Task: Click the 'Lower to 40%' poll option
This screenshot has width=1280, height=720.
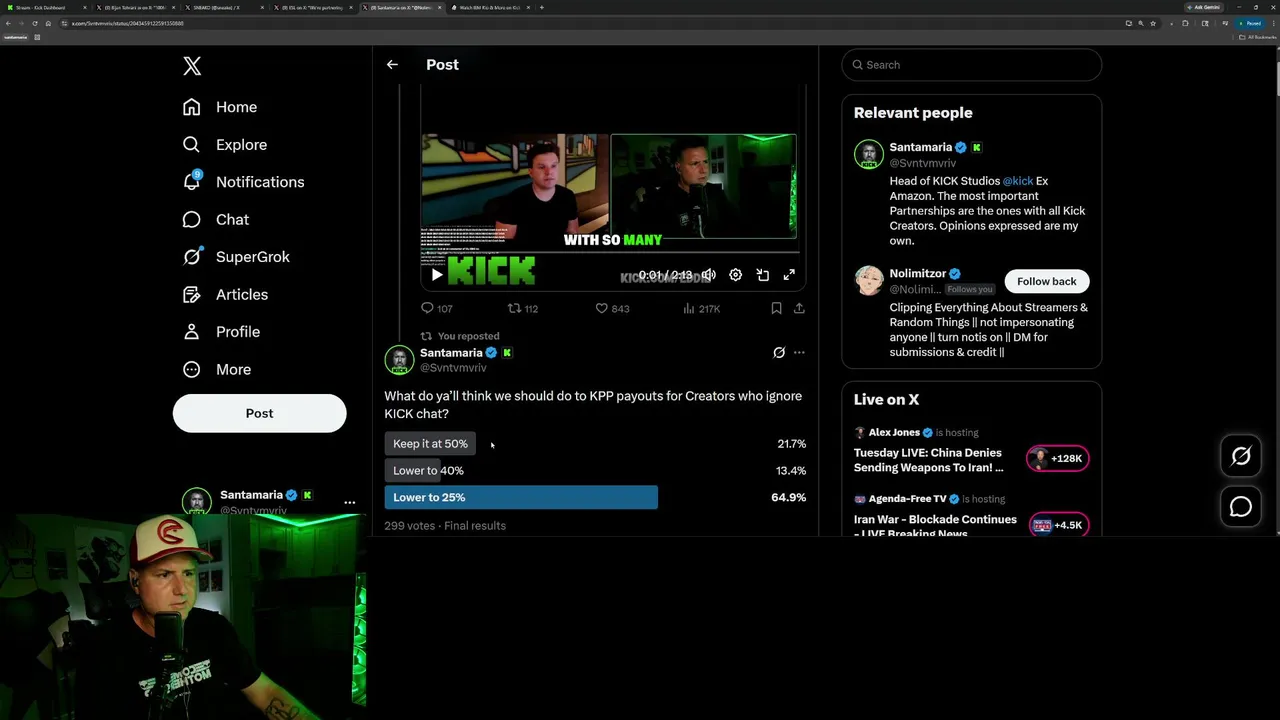Action: (x=428, y=470)
